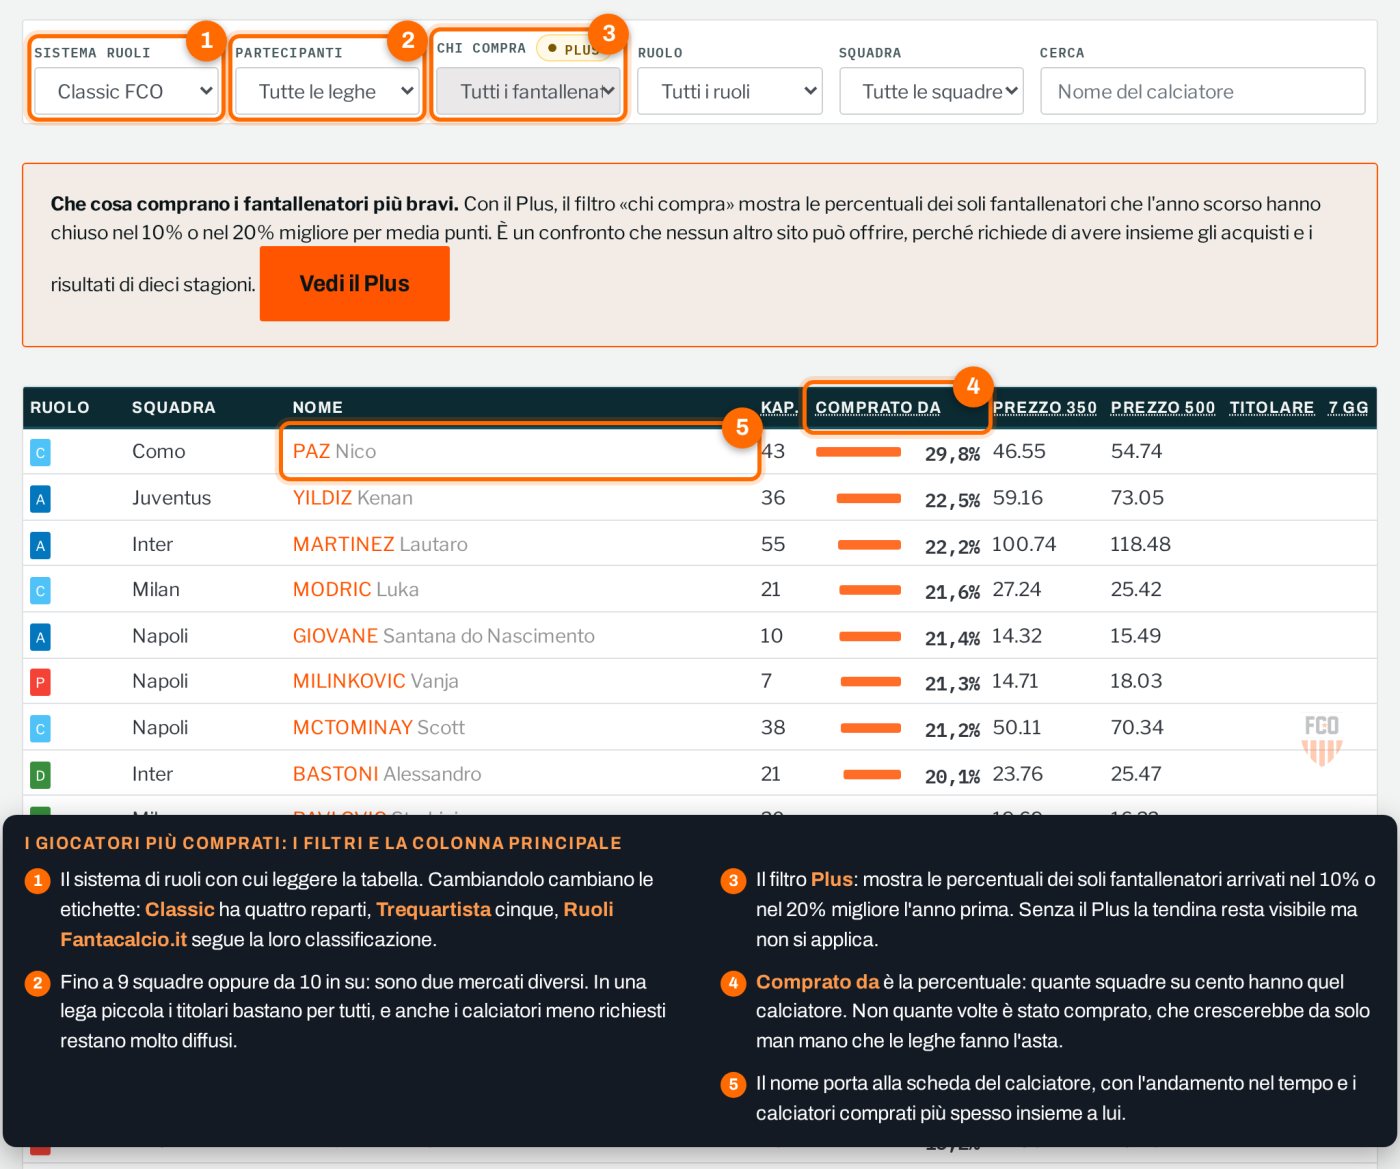Click the A role badge for Yildiz Kenan

tap(40, 499)
